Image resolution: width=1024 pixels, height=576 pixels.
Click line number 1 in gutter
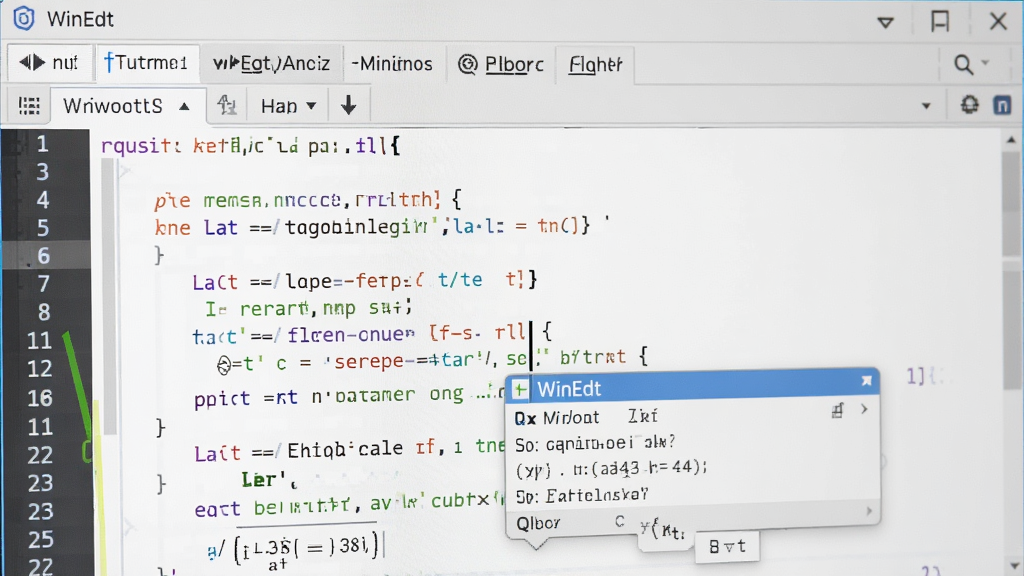pyautogui.click(x=42, y=144)
